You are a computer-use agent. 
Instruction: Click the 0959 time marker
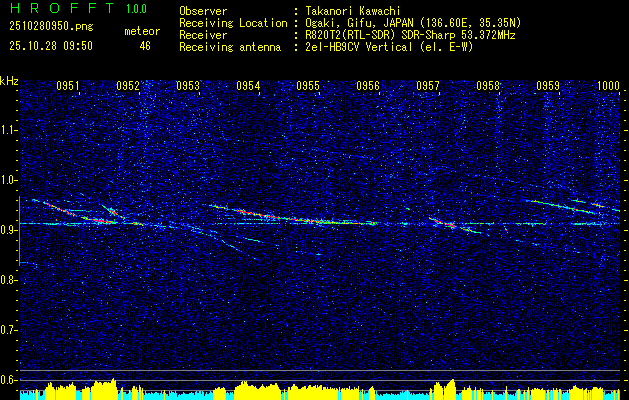pyautogui.click(x=548, y=85)
